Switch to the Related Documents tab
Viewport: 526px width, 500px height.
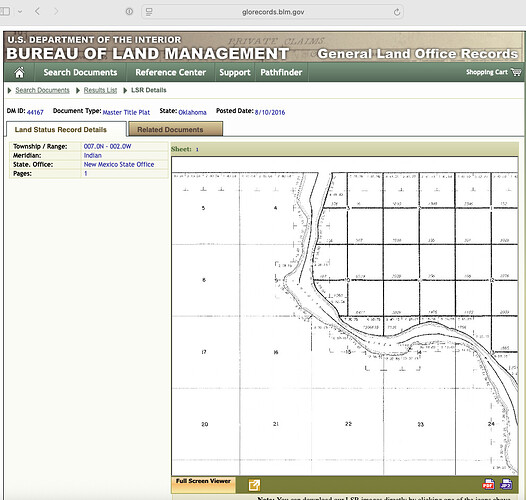click(175, 129)
